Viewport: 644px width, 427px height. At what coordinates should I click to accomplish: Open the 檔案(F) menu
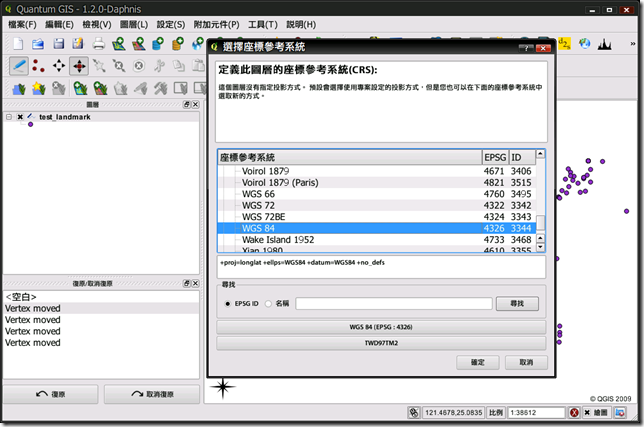[x=22, y=25]
